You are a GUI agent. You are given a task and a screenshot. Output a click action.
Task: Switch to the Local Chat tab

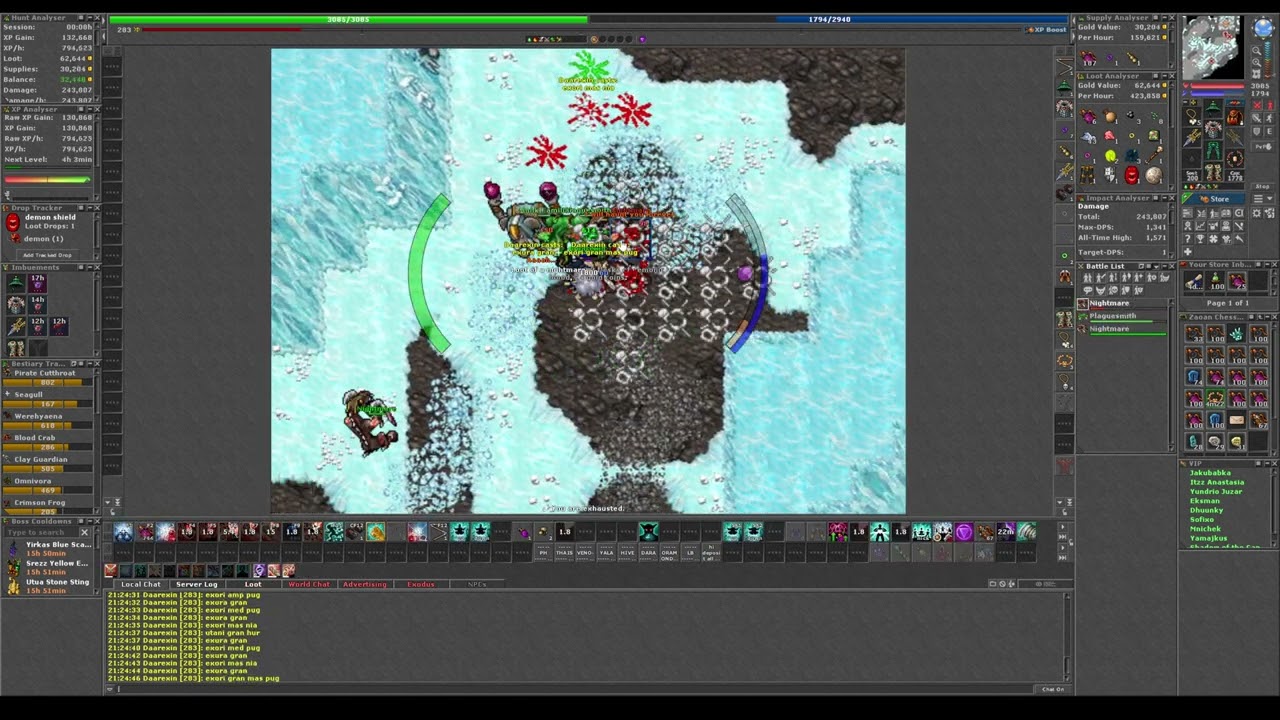141,584
